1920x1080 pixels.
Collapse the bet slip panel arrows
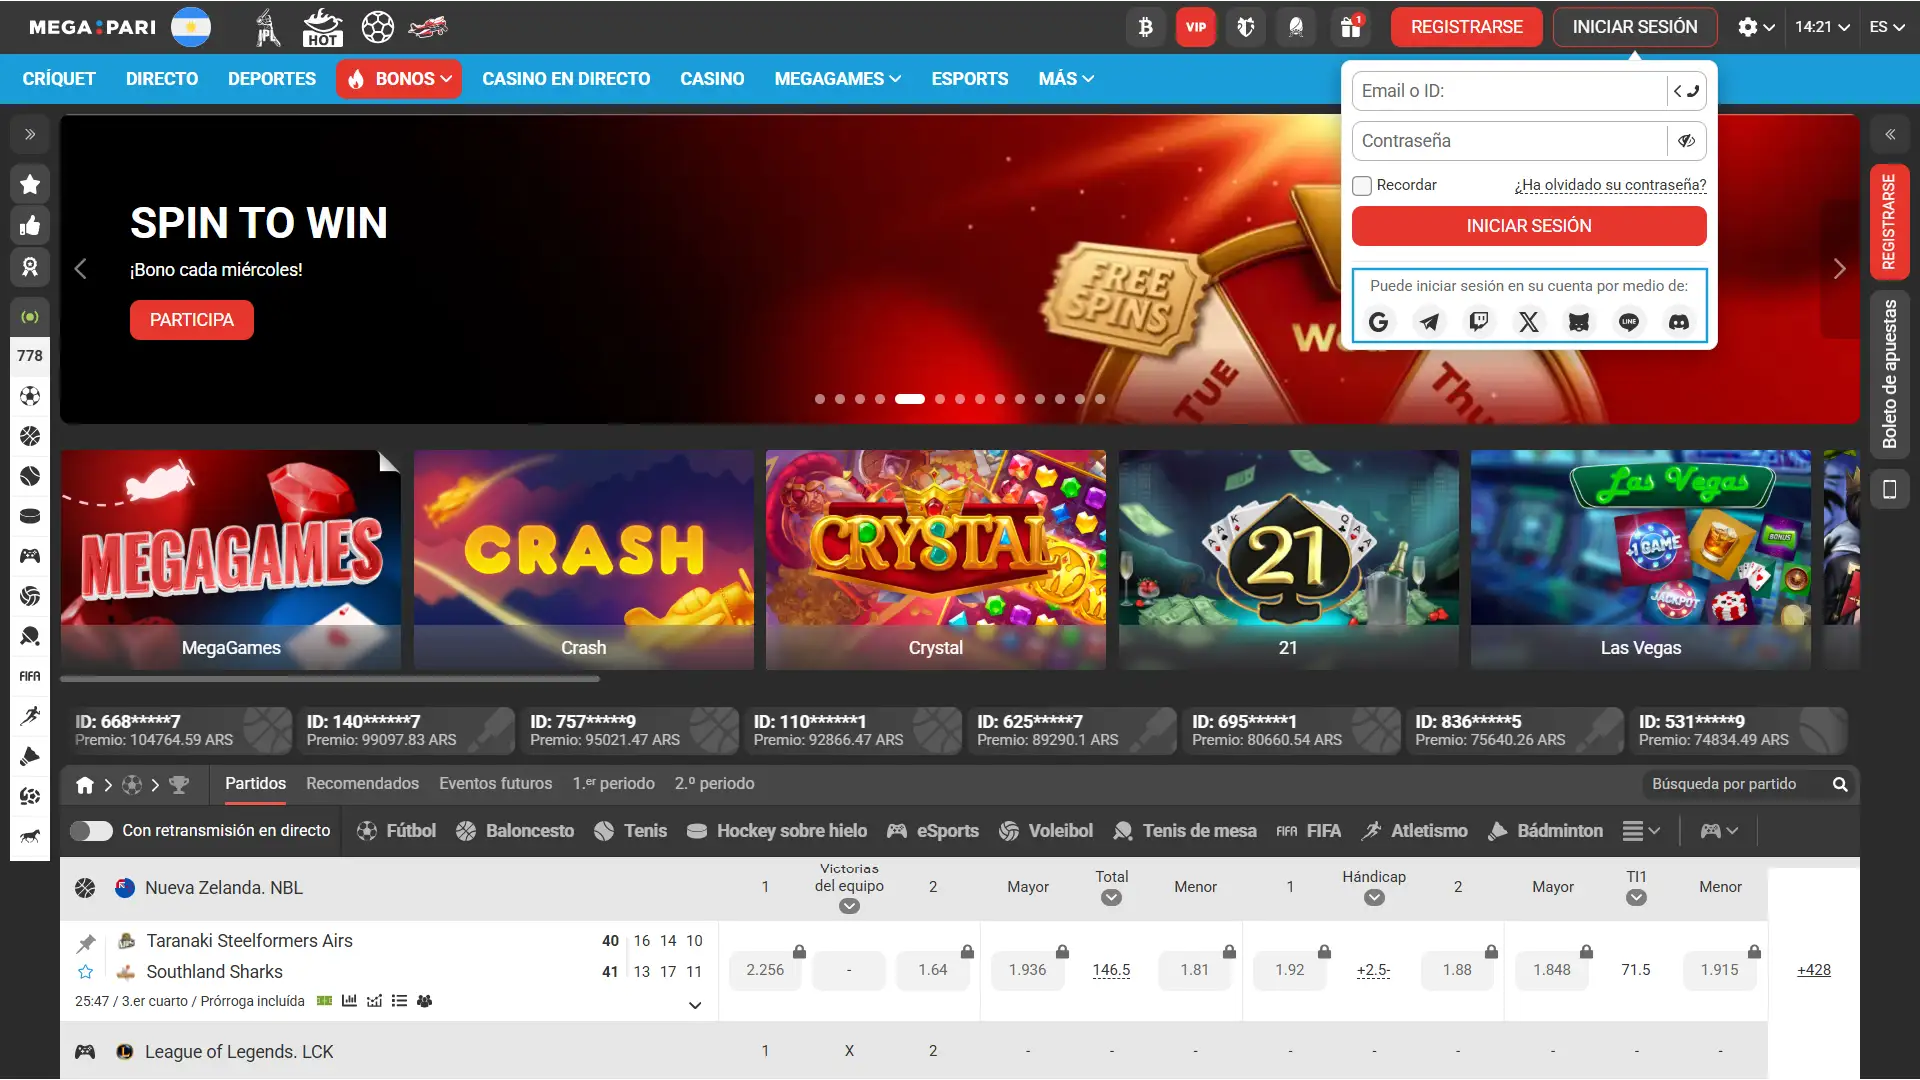coord(1890,134)
